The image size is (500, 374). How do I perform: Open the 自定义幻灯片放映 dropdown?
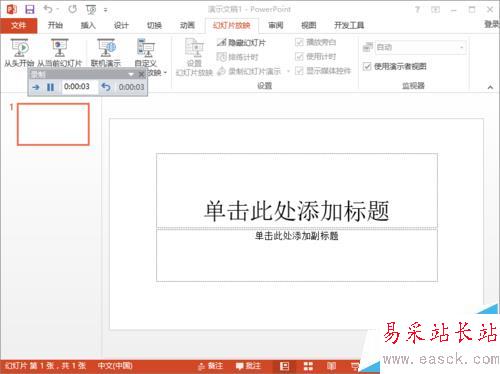[x=146, y=53]
